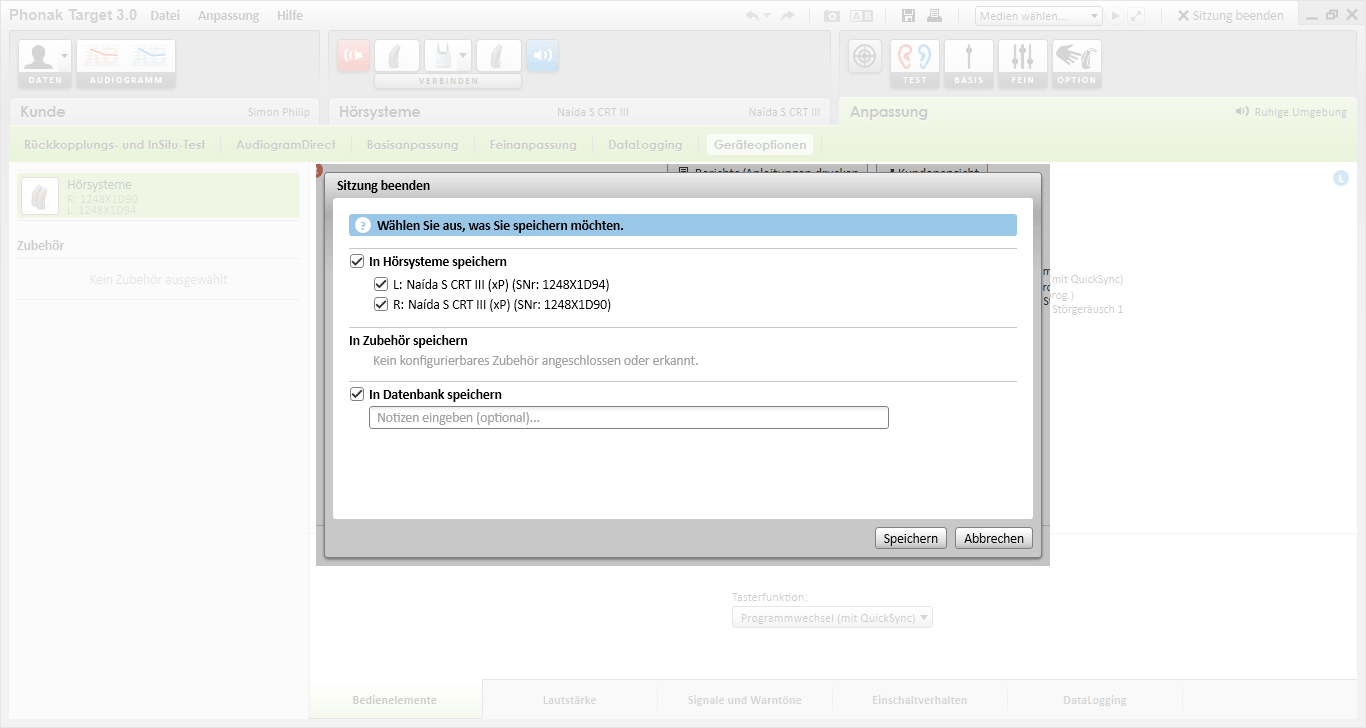Viewport: 1366px width, 728px height.
Task: Switch to DataLogging tab in top bar
Action: tap(645, 144)
